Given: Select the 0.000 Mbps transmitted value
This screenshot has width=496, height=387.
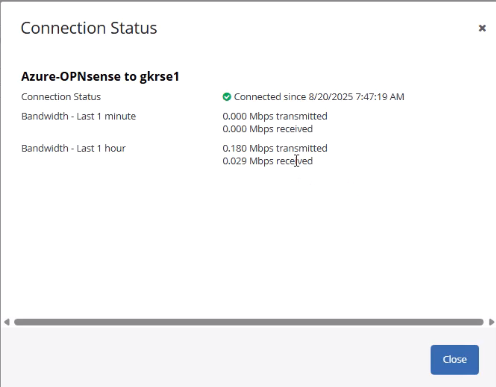Looking at the screenshot, I should 275,116.
